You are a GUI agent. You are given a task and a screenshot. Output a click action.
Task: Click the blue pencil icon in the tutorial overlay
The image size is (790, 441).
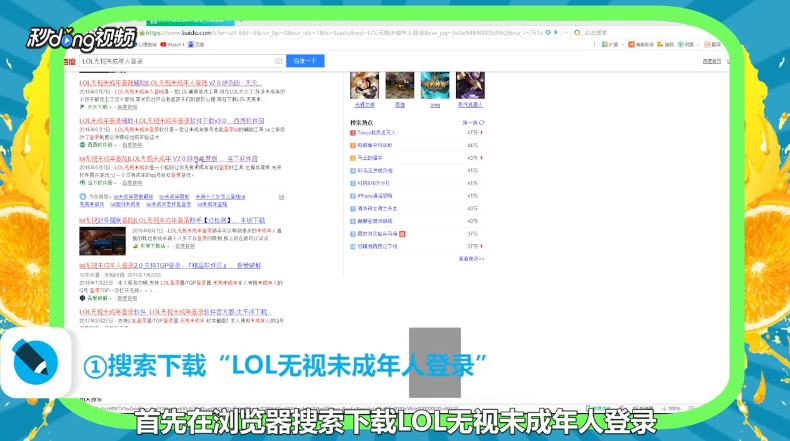35,362
